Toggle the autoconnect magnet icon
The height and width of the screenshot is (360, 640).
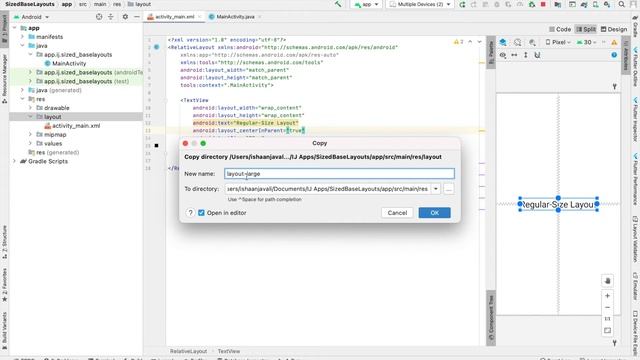click(x=537, y=55)
